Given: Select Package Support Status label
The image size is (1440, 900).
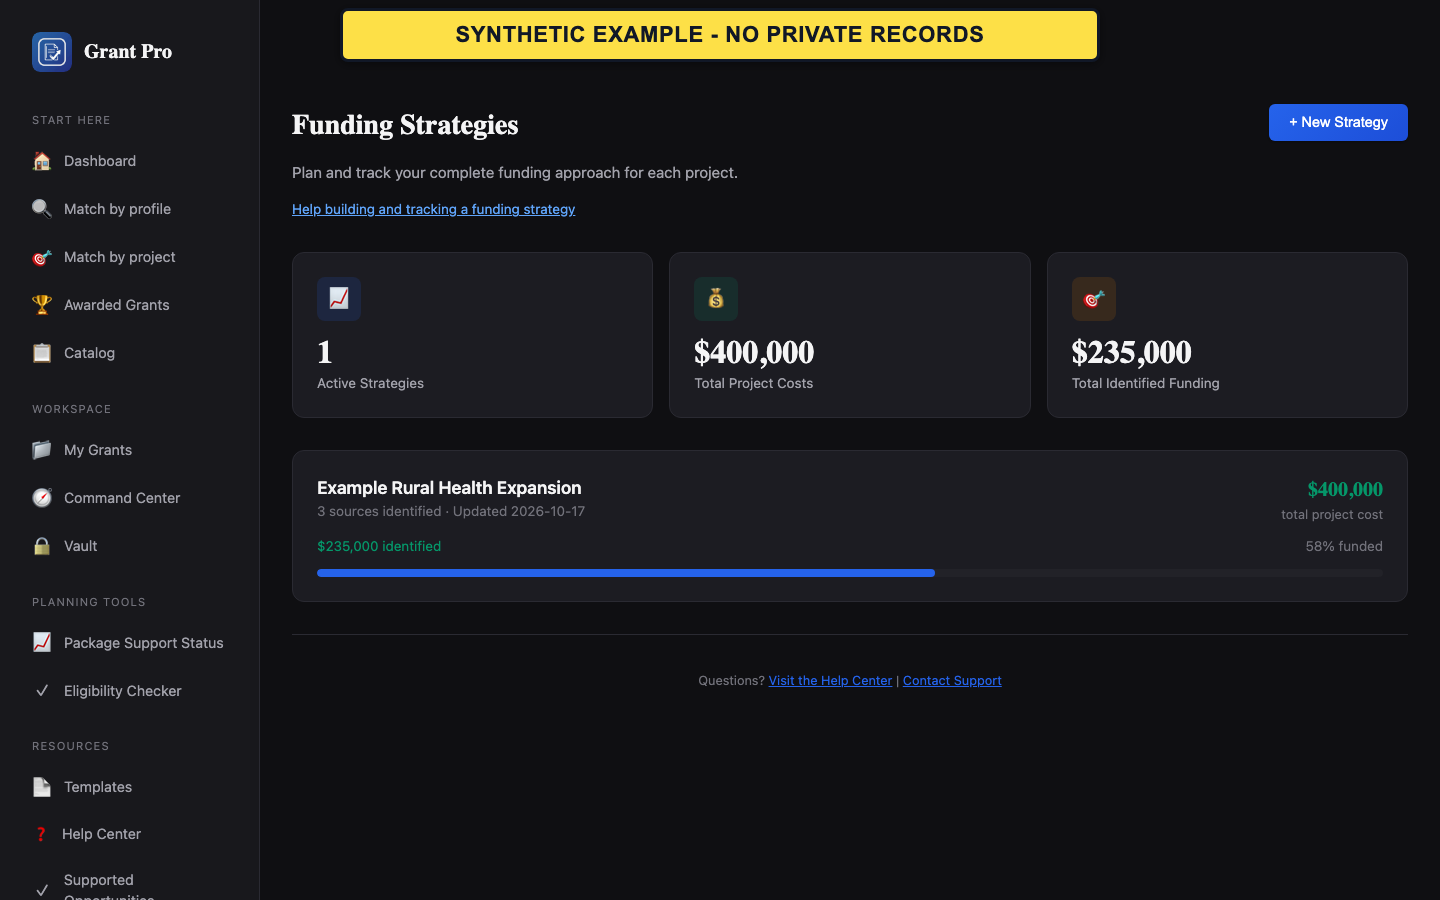Looking at the screenshot, I should (144, 643).
